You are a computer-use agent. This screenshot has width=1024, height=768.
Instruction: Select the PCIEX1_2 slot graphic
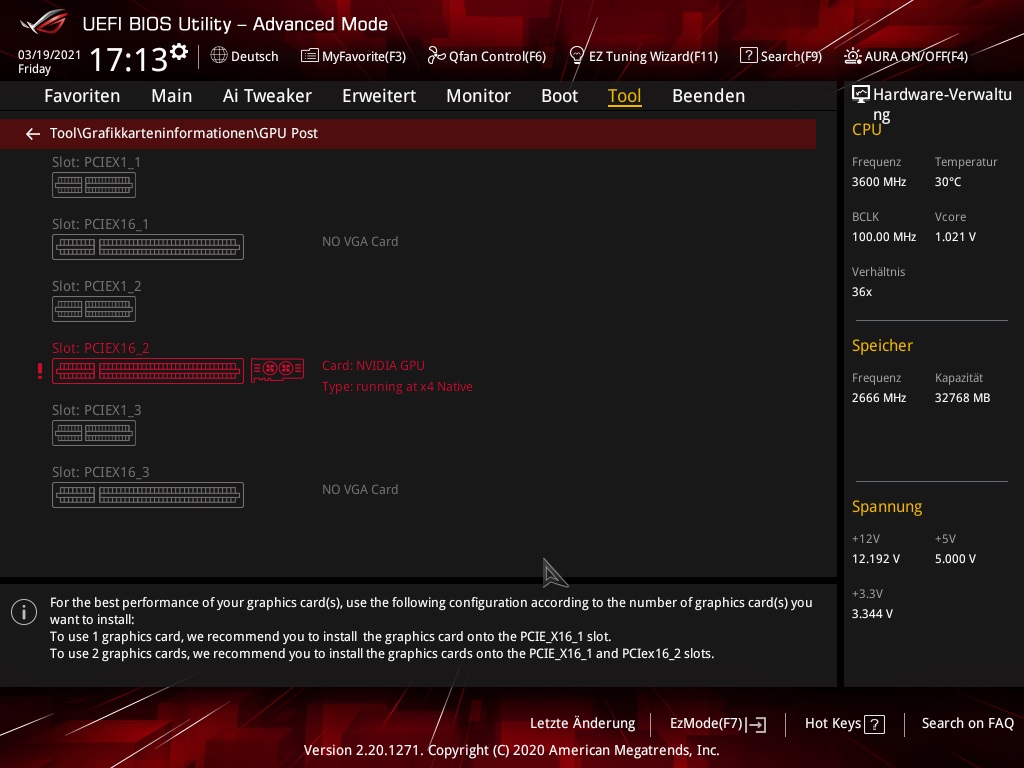(x=94, y=309)
